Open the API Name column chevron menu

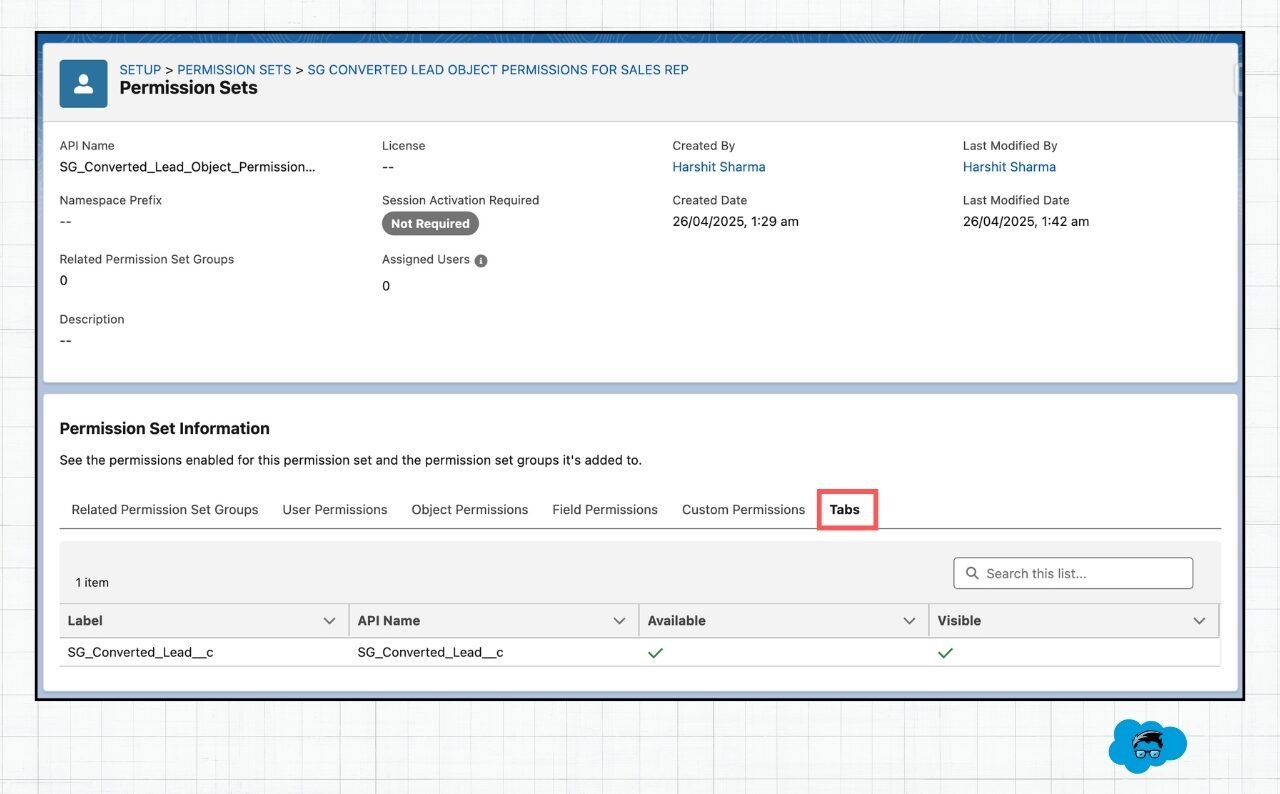pos(619,621)
